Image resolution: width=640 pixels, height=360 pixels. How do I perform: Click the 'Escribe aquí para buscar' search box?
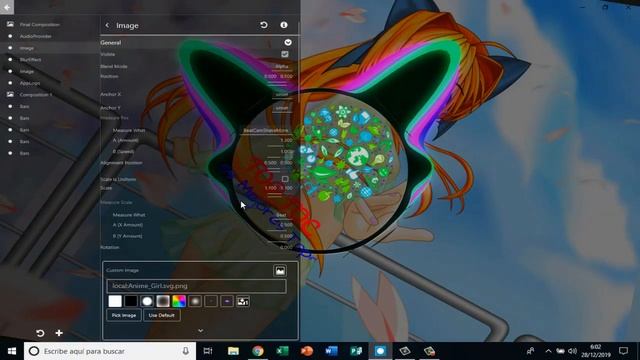tap(110, 351)
